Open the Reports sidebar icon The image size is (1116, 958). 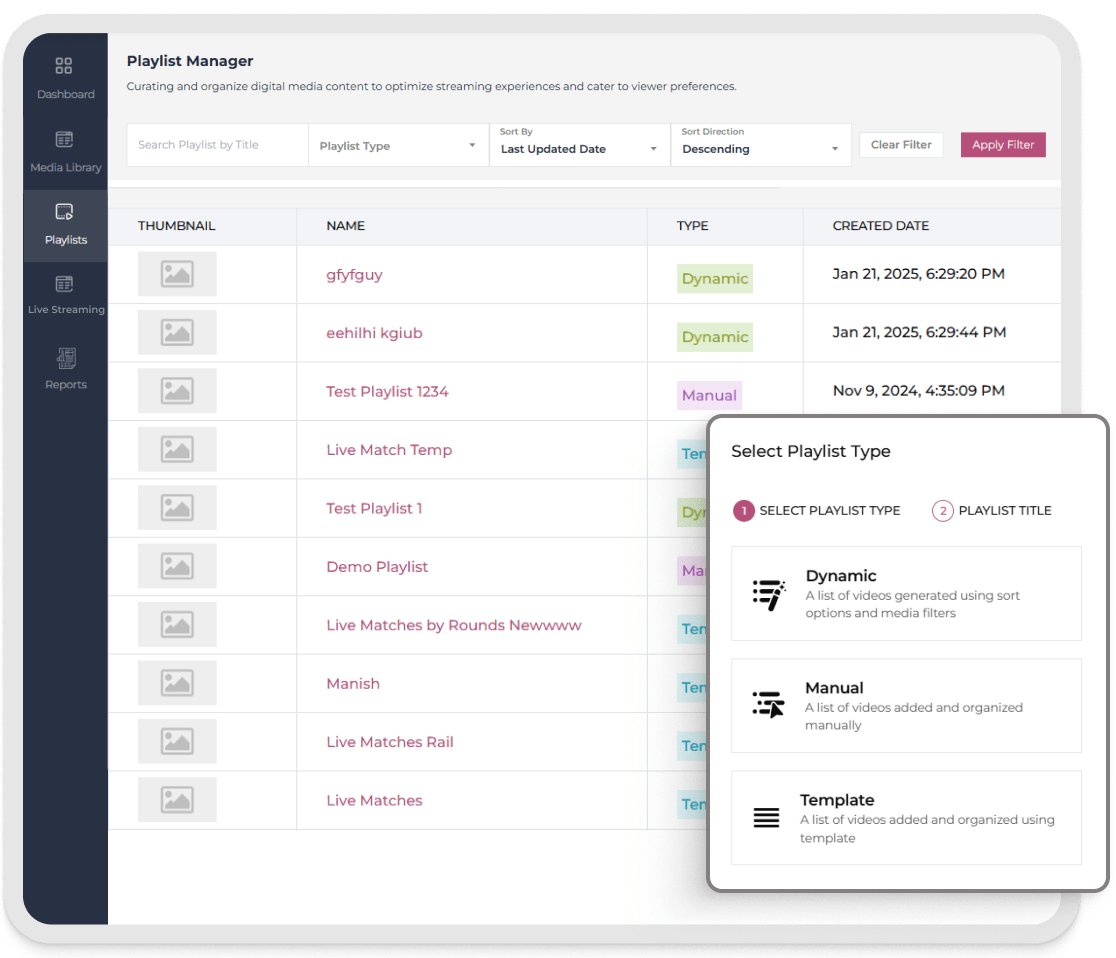point(66,358)
